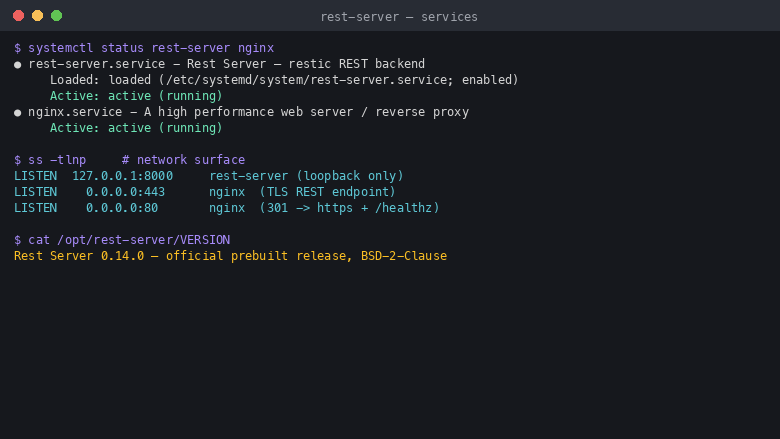
Task: Click the nginx.service status bullet dot
Action: [x=17, y=113]
